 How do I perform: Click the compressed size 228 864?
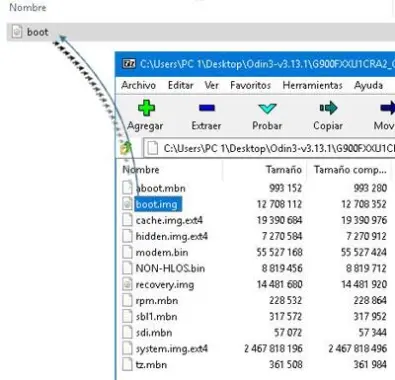370,300
